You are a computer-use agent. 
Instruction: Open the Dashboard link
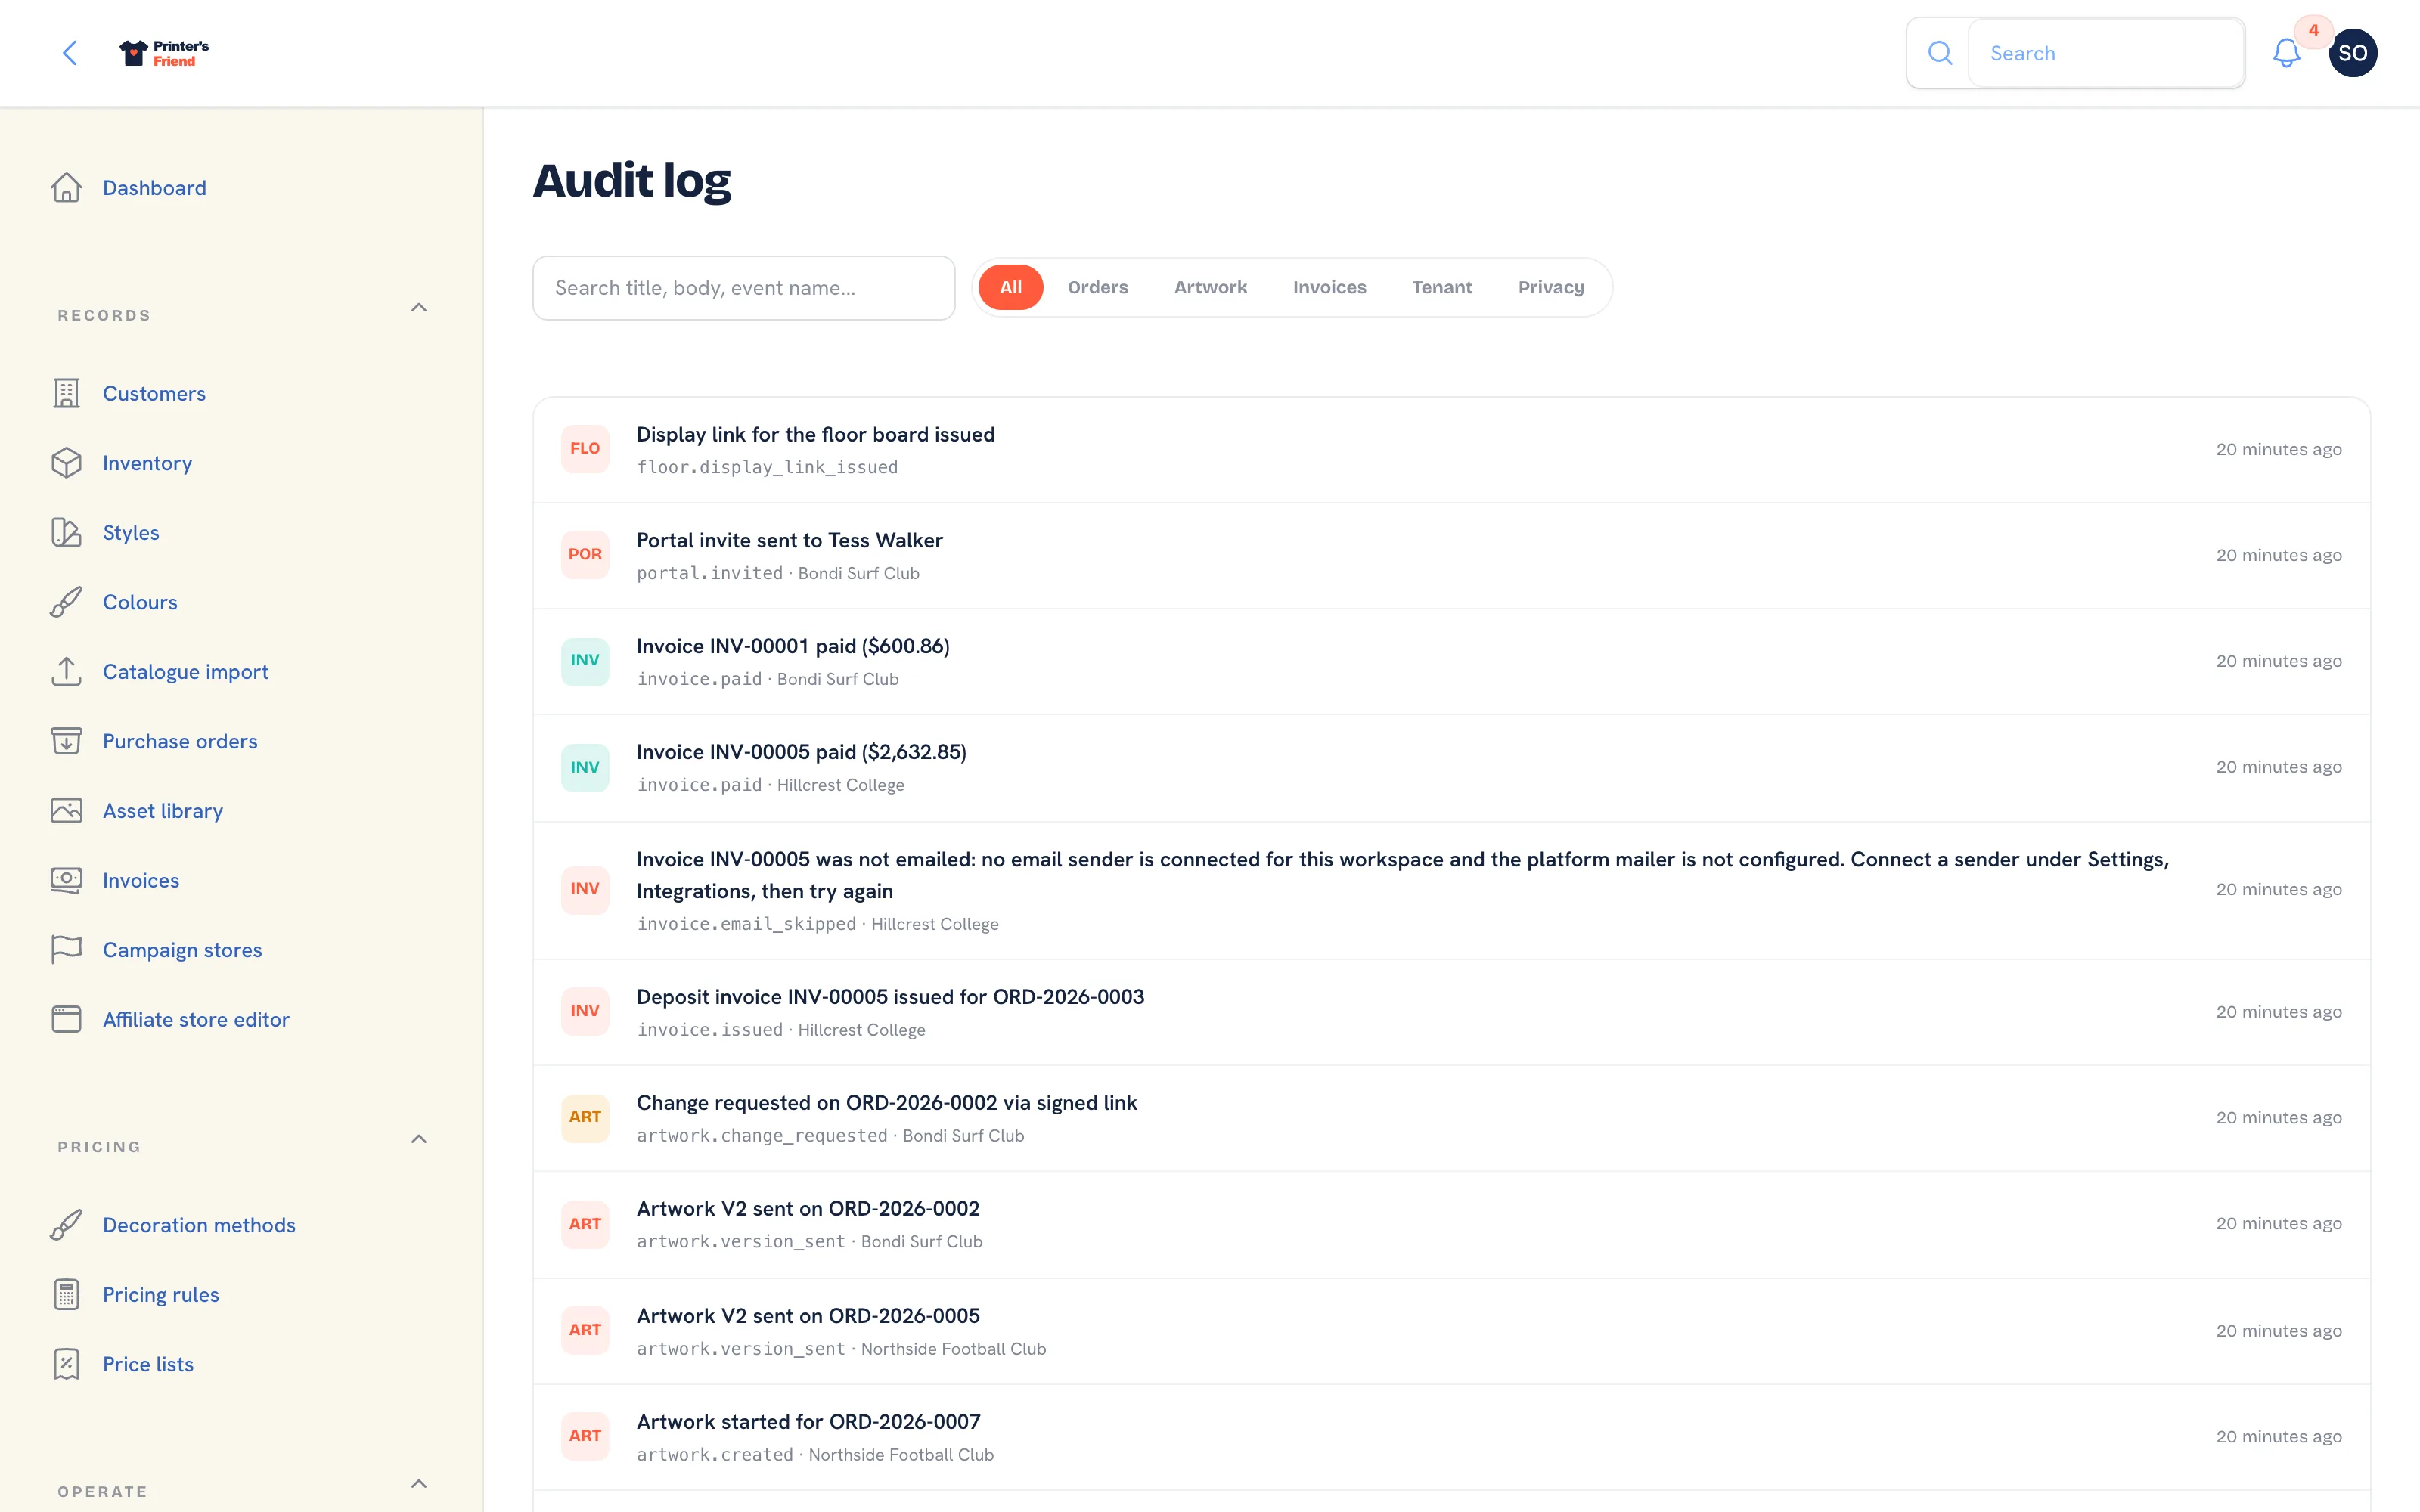click(x=154, y=188)
